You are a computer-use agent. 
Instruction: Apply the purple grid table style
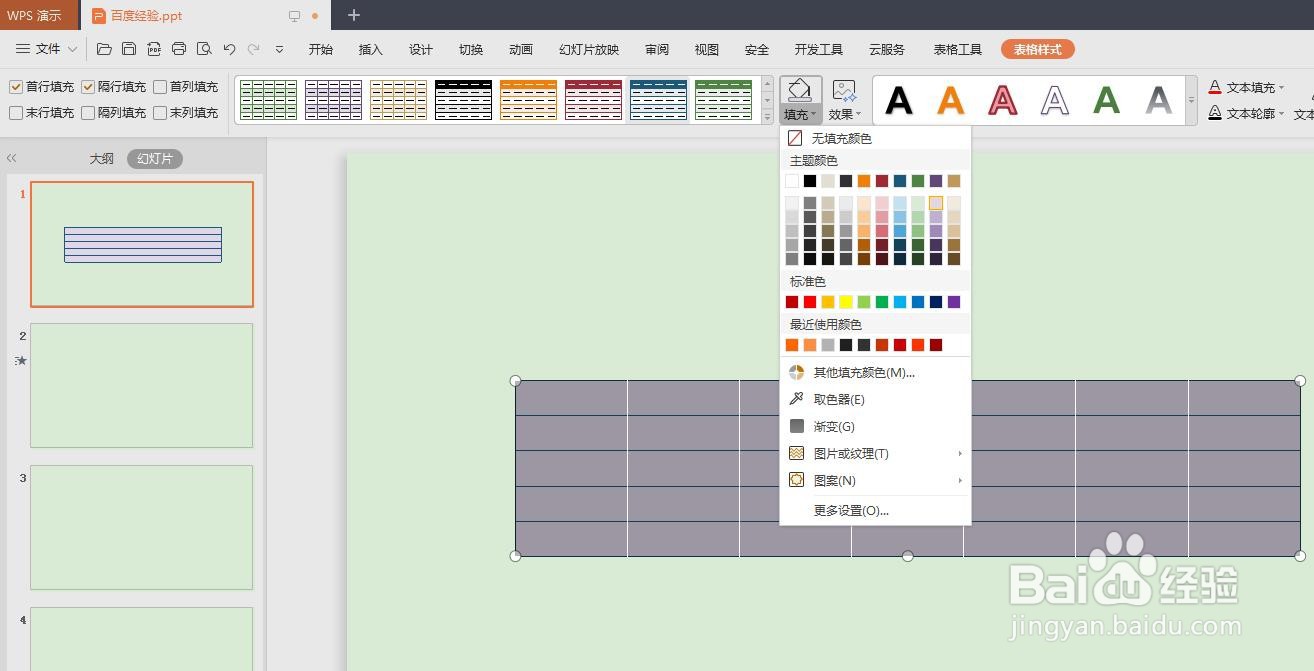click(333, 100)
